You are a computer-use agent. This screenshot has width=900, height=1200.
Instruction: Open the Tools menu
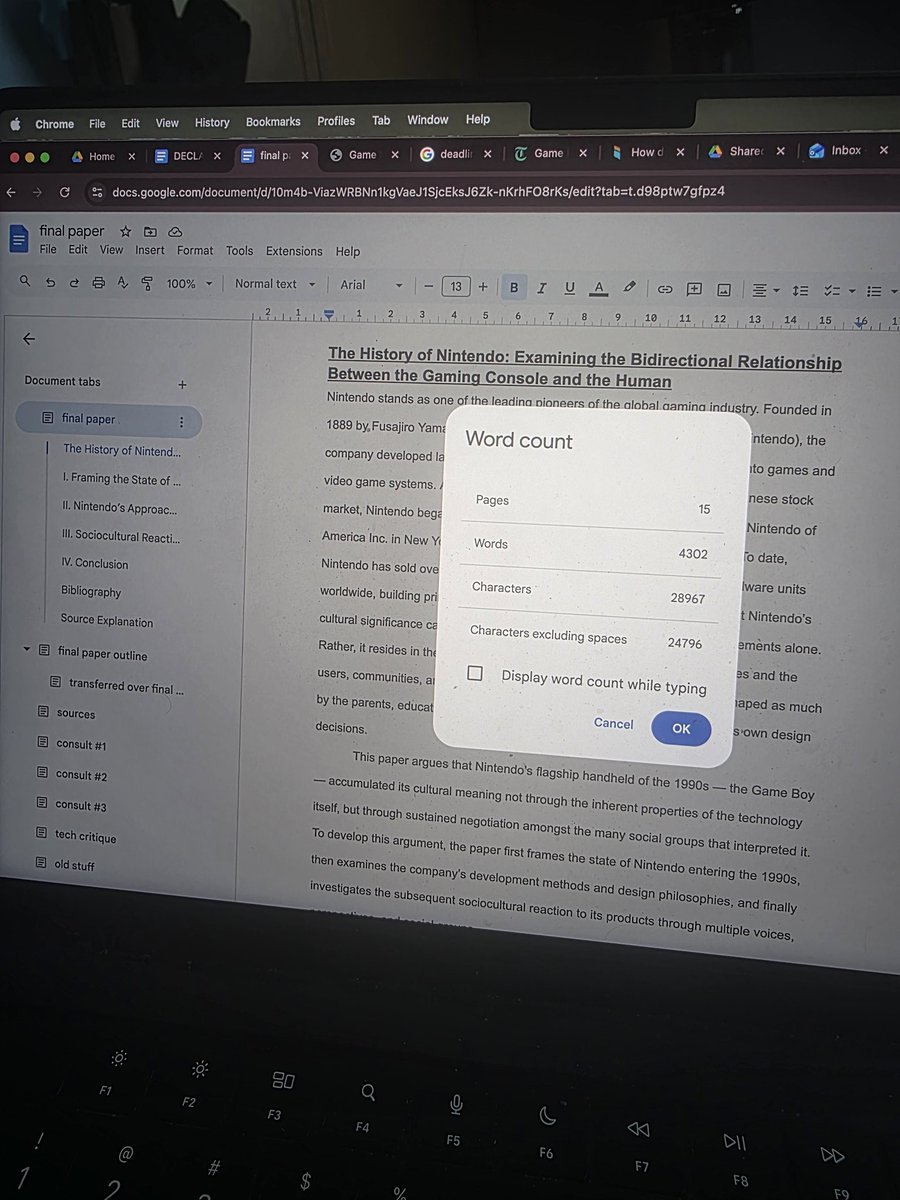coord(239,250)
